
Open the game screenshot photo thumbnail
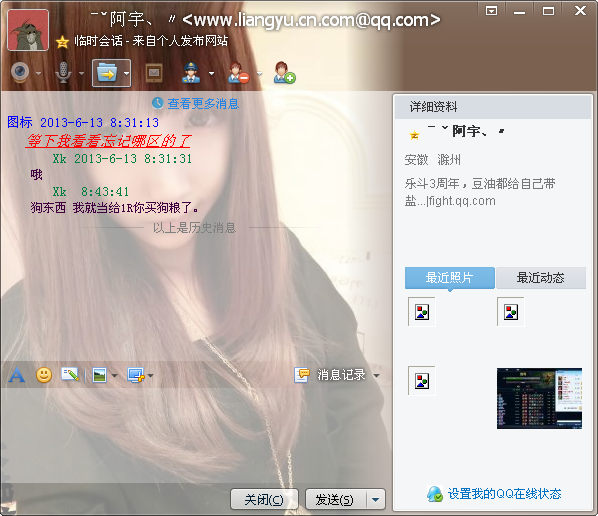point(539,398)
